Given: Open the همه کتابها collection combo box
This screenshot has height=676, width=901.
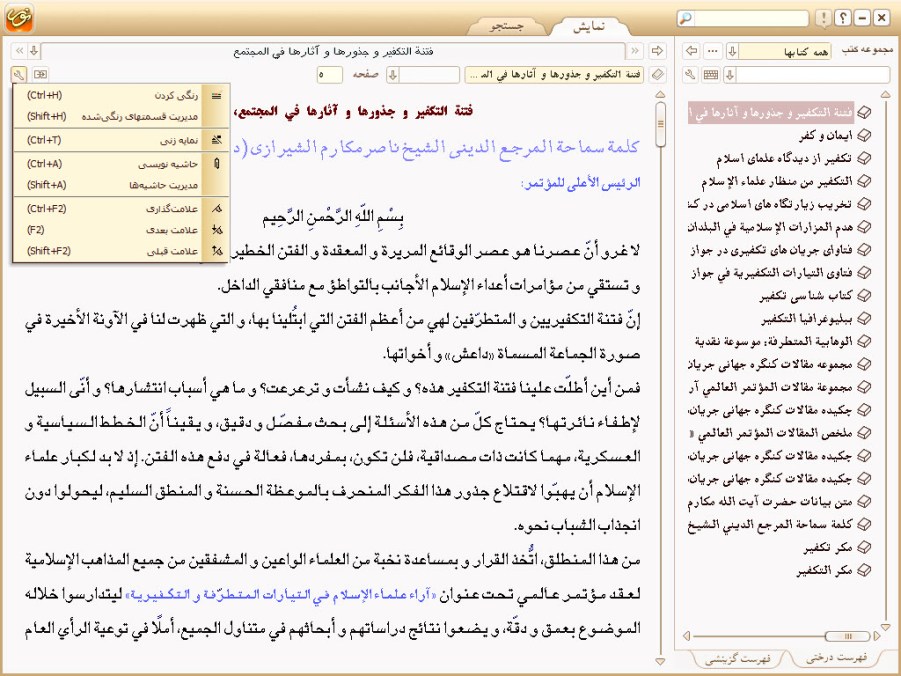Looking at the screenshot, I should click(784, 51).
